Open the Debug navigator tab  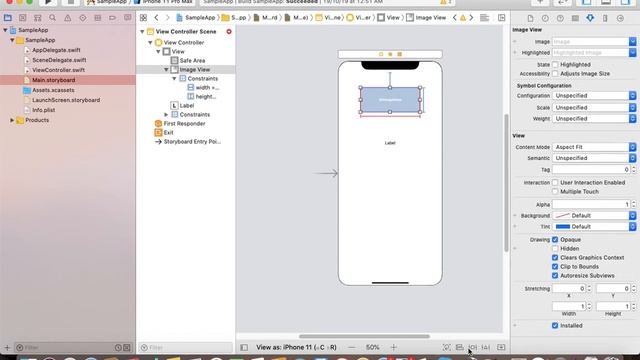tap(98, 18)
